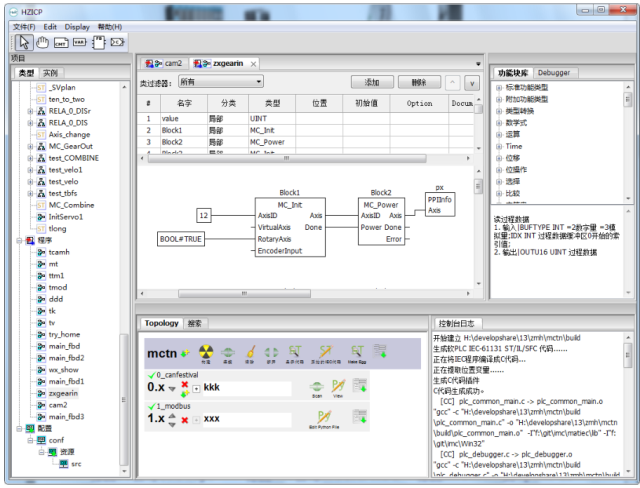The height and width of the screenshot is (488, 640).
Task: Toggle the 1_modbus green checkmark
Action: click(x=150, y=406)
